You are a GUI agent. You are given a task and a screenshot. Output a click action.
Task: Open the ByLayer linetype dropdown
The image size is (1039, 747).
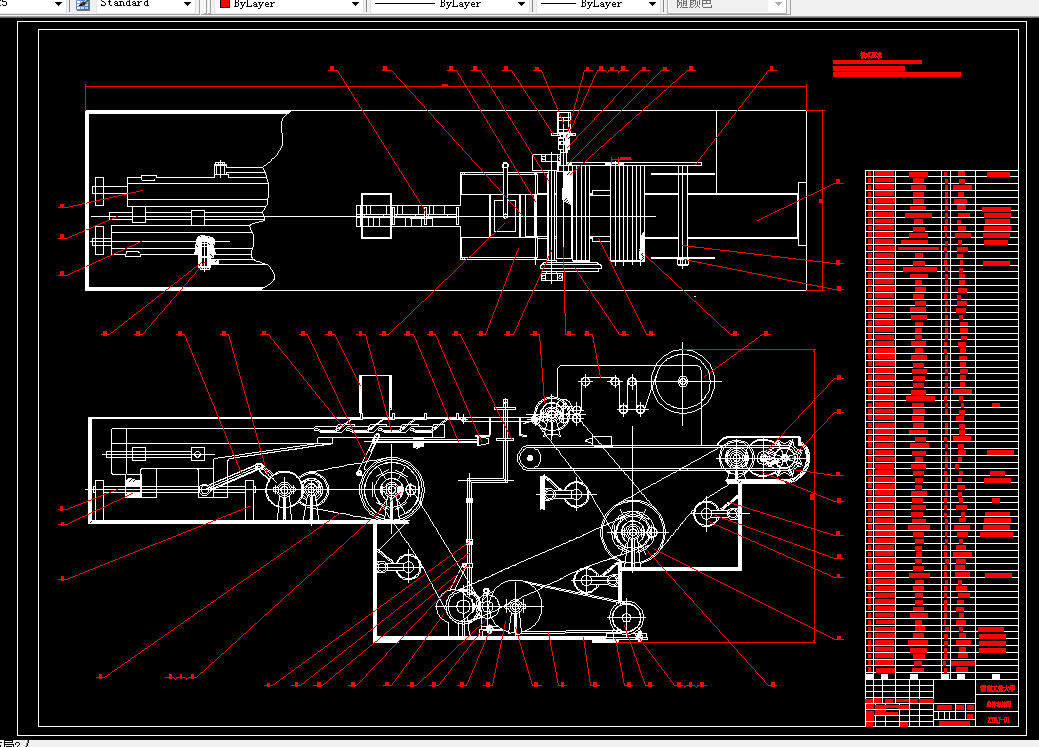[x=449, y=5]
